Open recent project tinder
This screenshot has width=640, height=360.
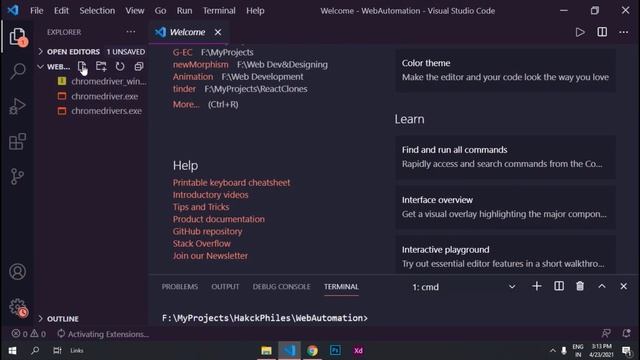(x=184, y=89)
